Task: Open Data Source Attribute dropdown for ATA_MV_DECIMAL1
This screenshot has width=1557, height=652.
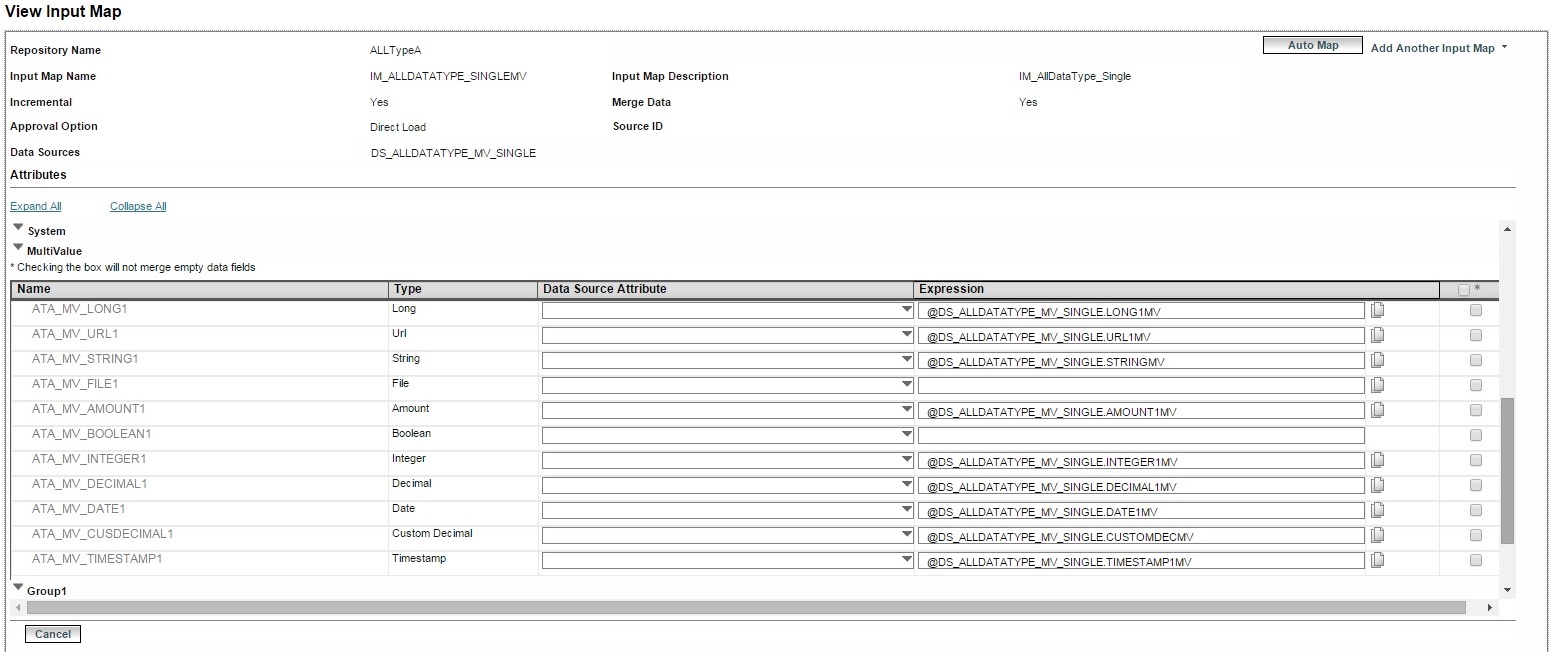Action: point(728,486)
